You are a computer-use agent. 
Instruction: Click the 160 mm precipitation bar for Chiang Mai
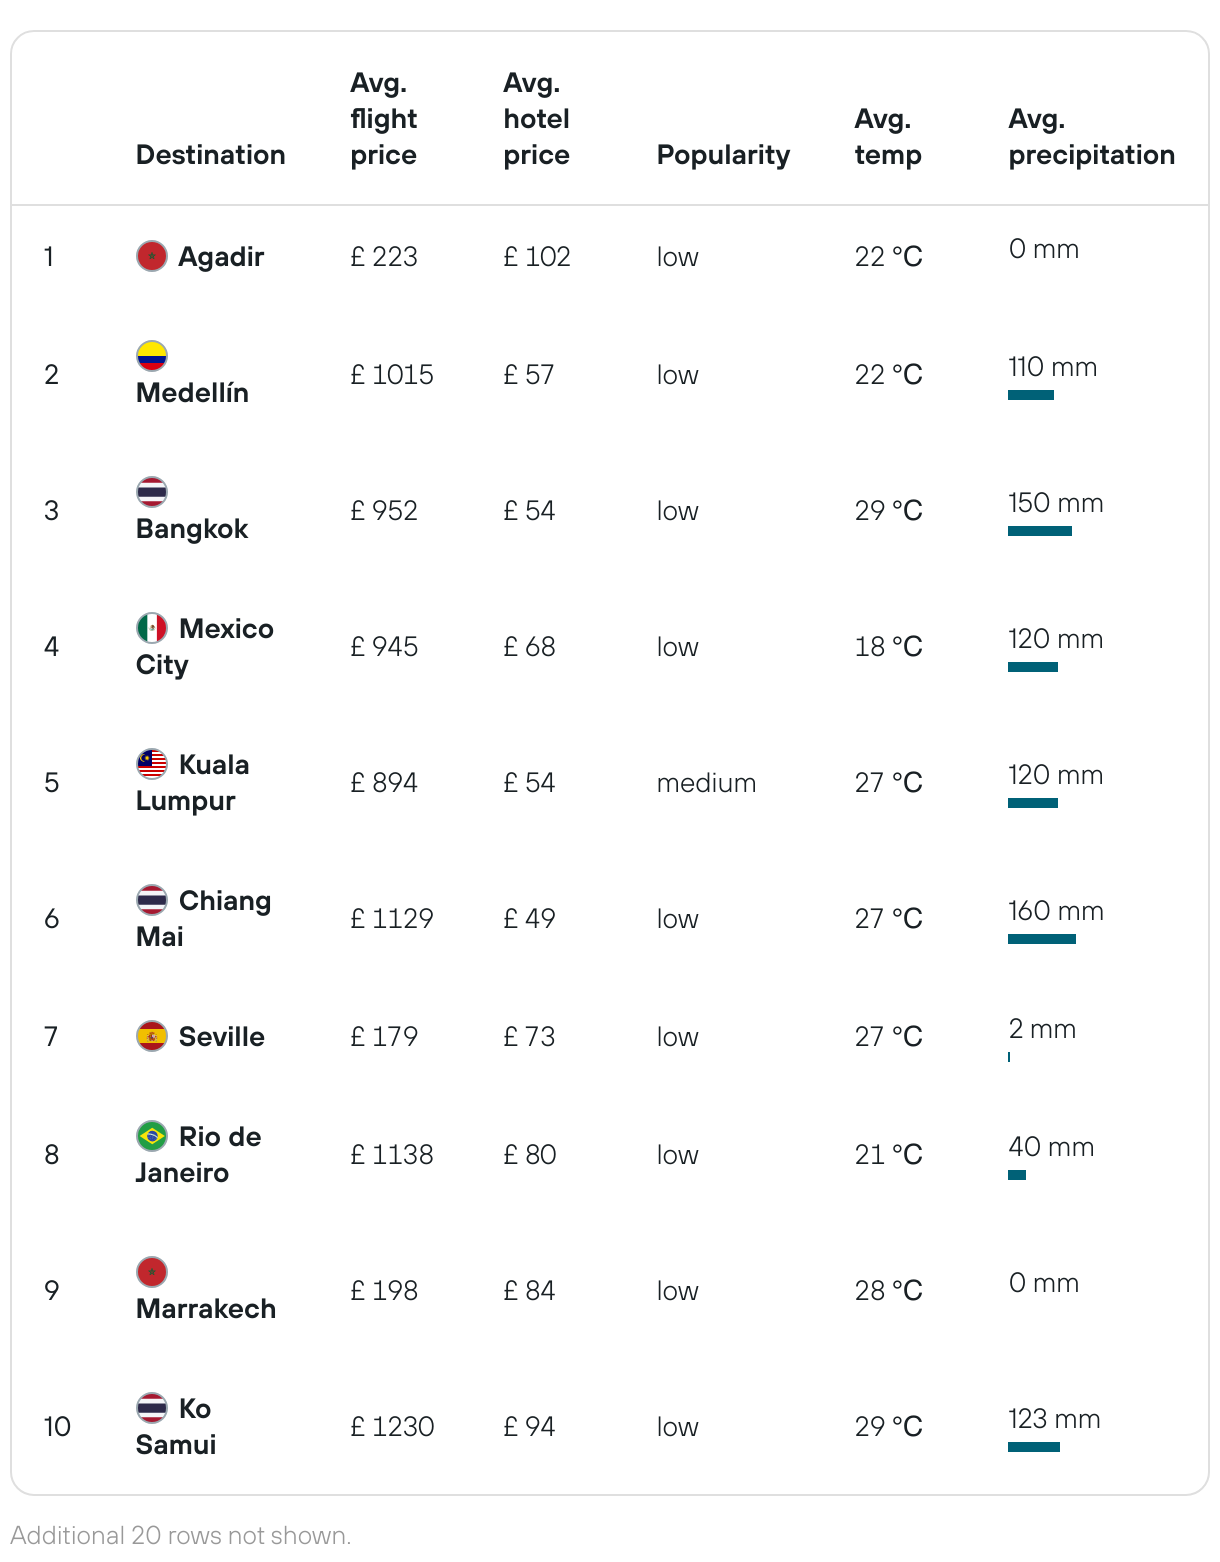tap(1042, 939)
